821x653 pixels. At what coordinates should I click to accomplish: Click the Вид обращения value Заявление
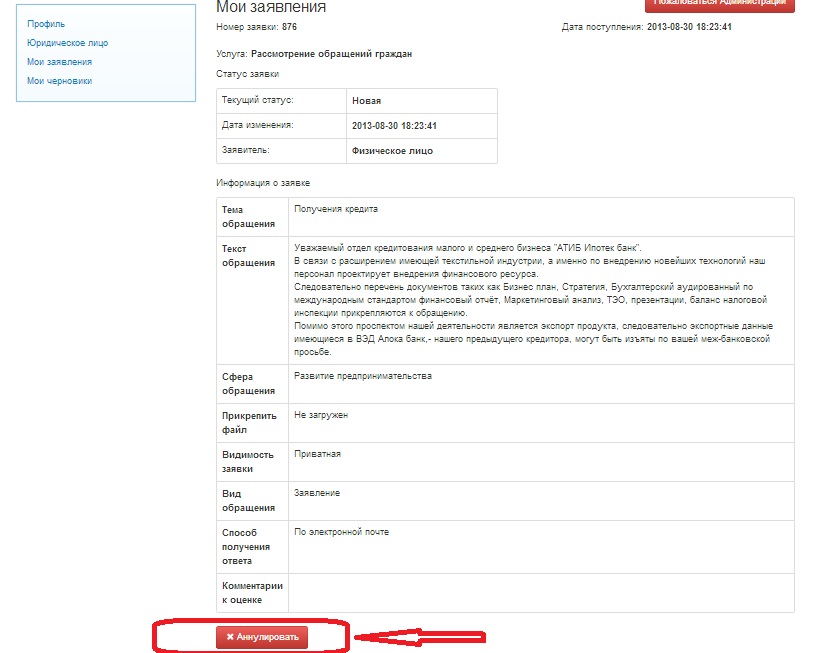pyautogui.click(x=317, y=493)
